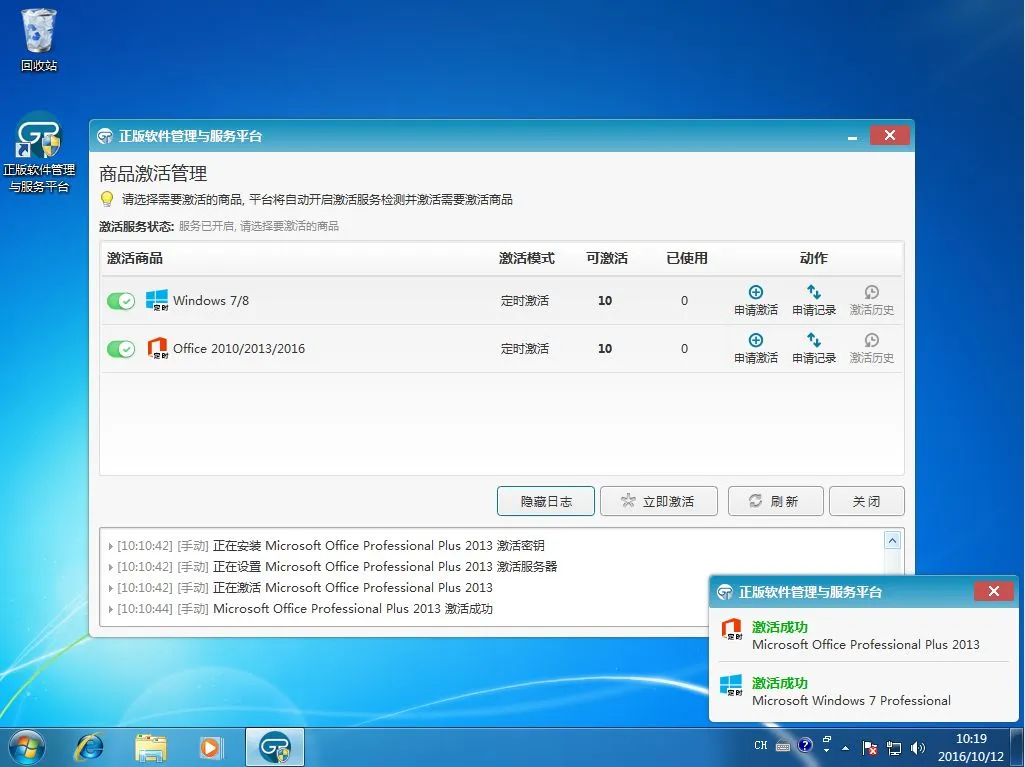Click the 关闭 button

click(x=867, y=501)
